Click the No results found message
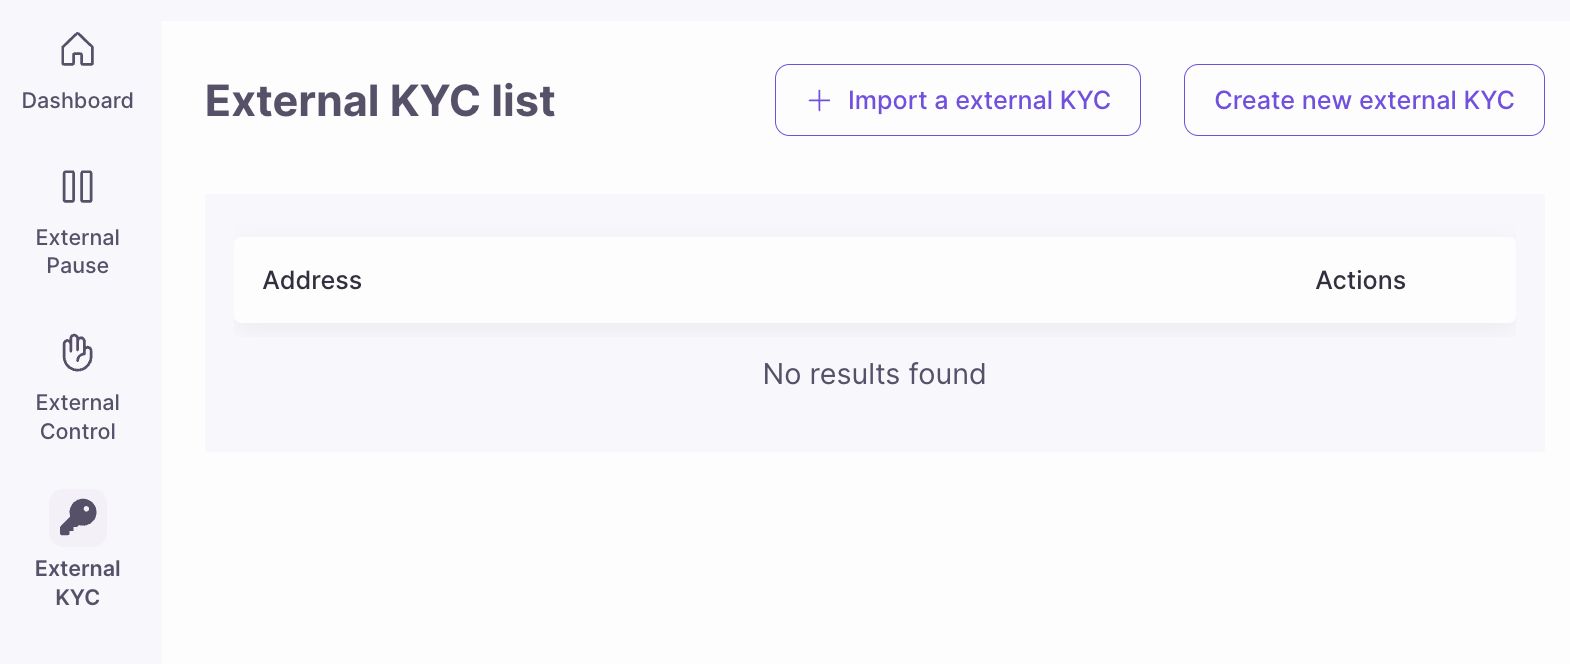This screenshot has height=664, width=1570. 874,374
